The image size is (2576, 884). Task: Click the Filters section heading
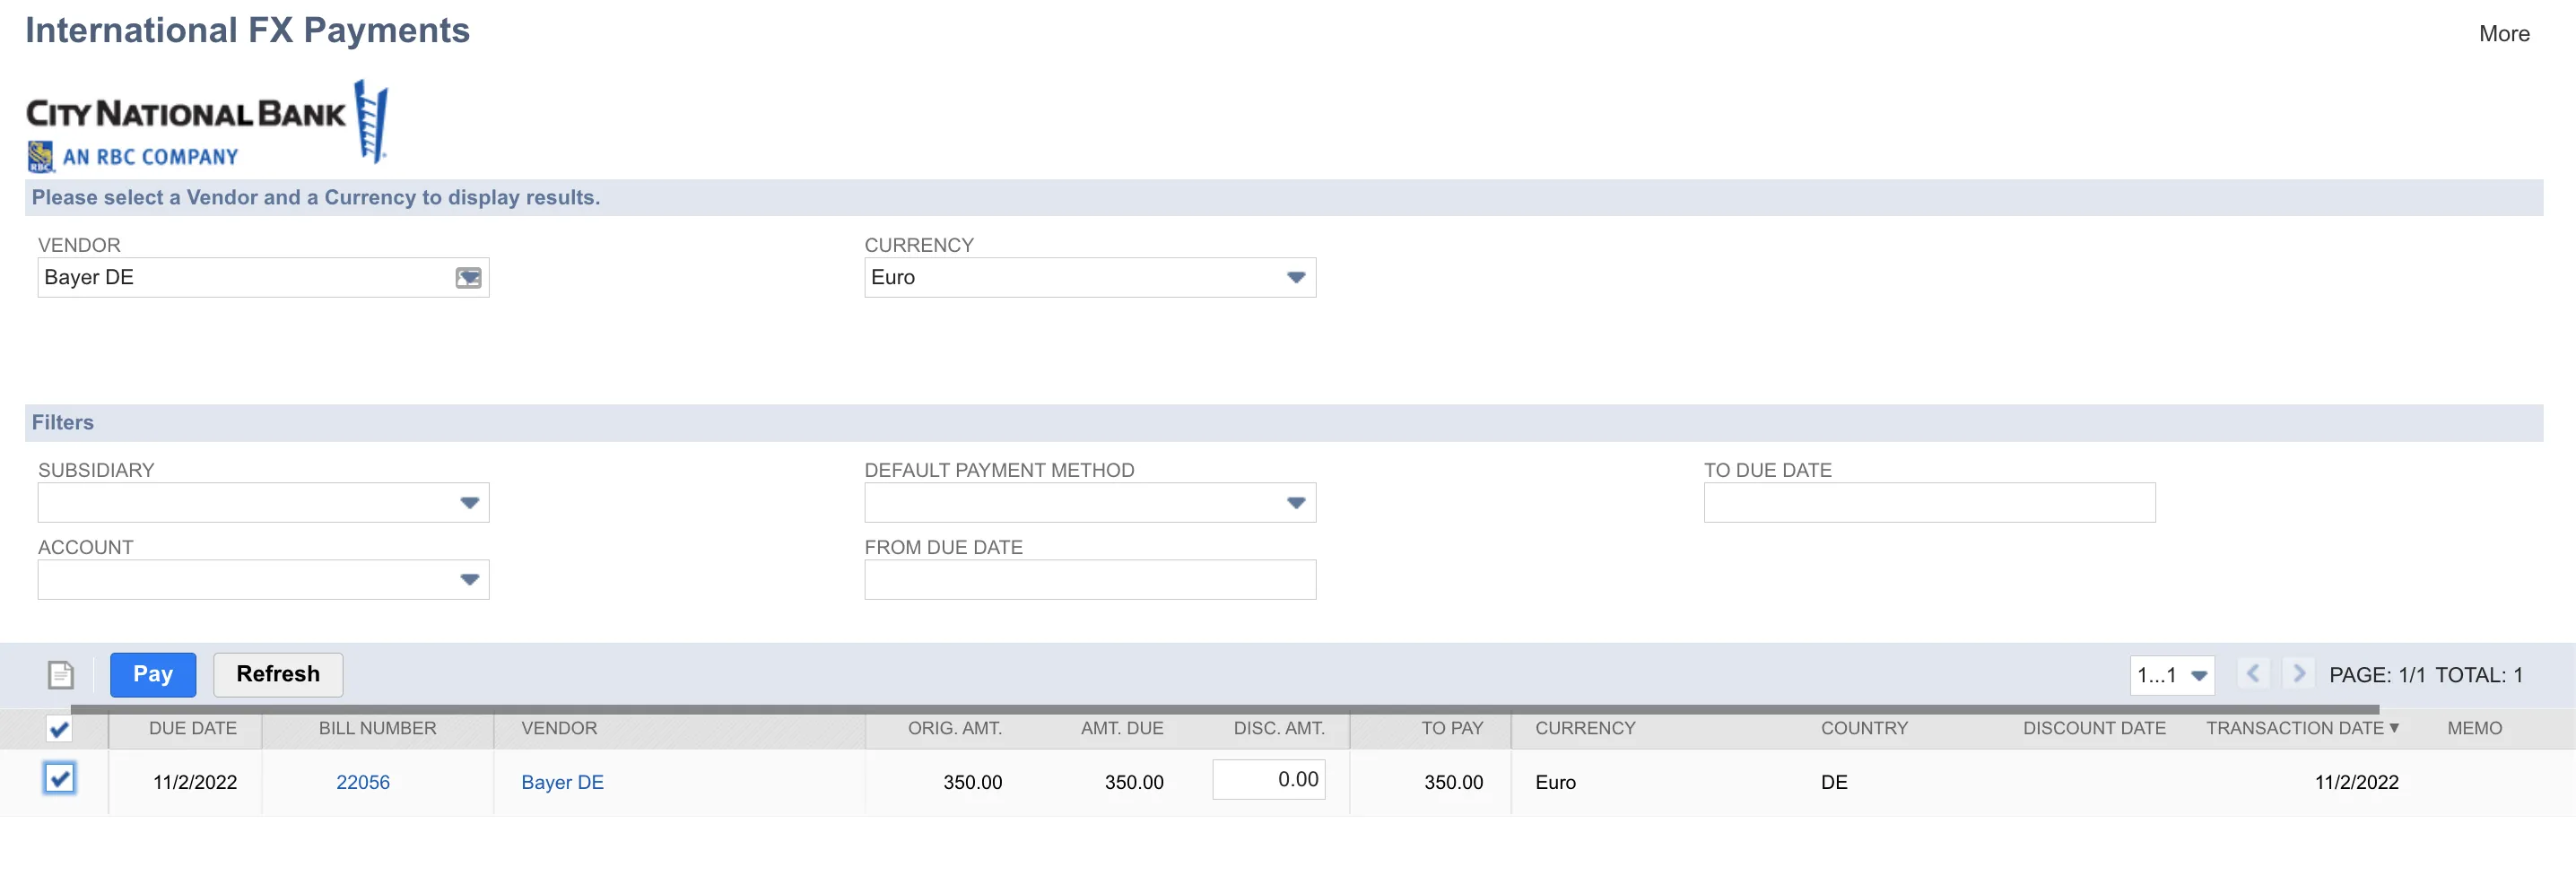(63, 423)
